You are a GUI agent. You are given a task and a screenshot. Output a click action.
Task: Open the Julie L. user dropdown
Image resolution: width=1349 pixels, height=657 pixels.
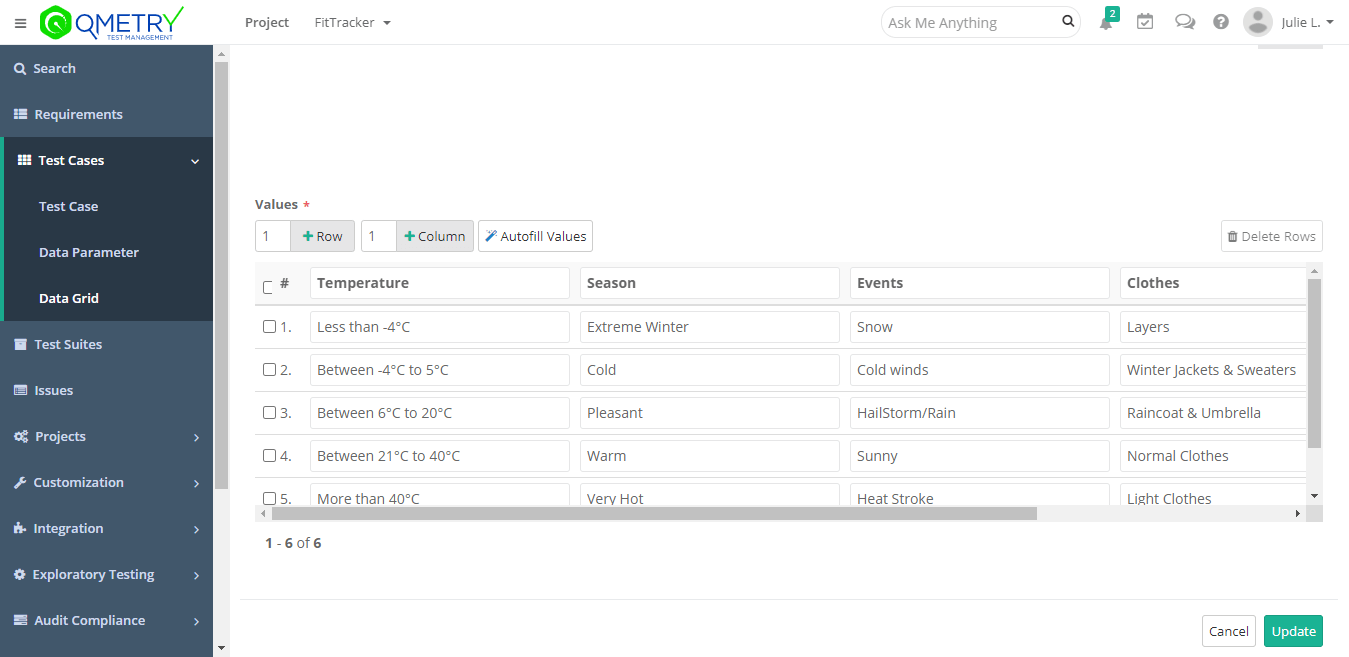[x=1307, y=22]
